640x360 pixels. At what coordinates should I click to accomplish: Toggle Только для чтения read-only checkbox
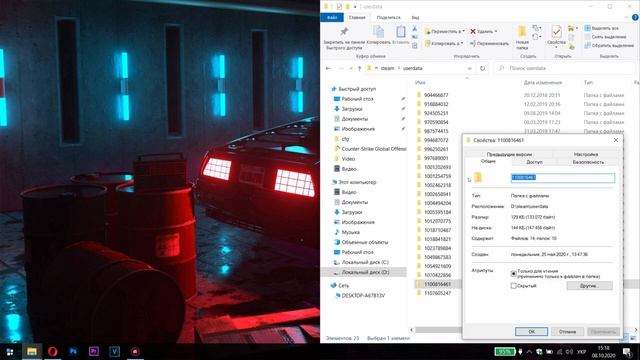[x=513, y=273]
